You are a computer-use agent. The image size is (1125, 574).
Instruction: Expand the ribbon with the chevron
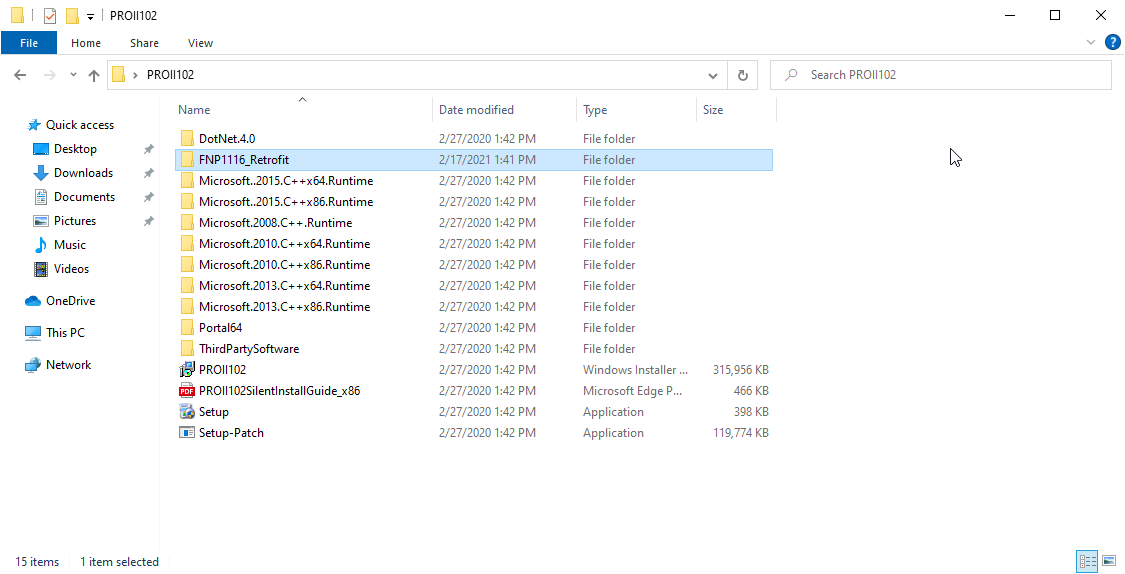pyautogui.click(x=1091, y=42)
